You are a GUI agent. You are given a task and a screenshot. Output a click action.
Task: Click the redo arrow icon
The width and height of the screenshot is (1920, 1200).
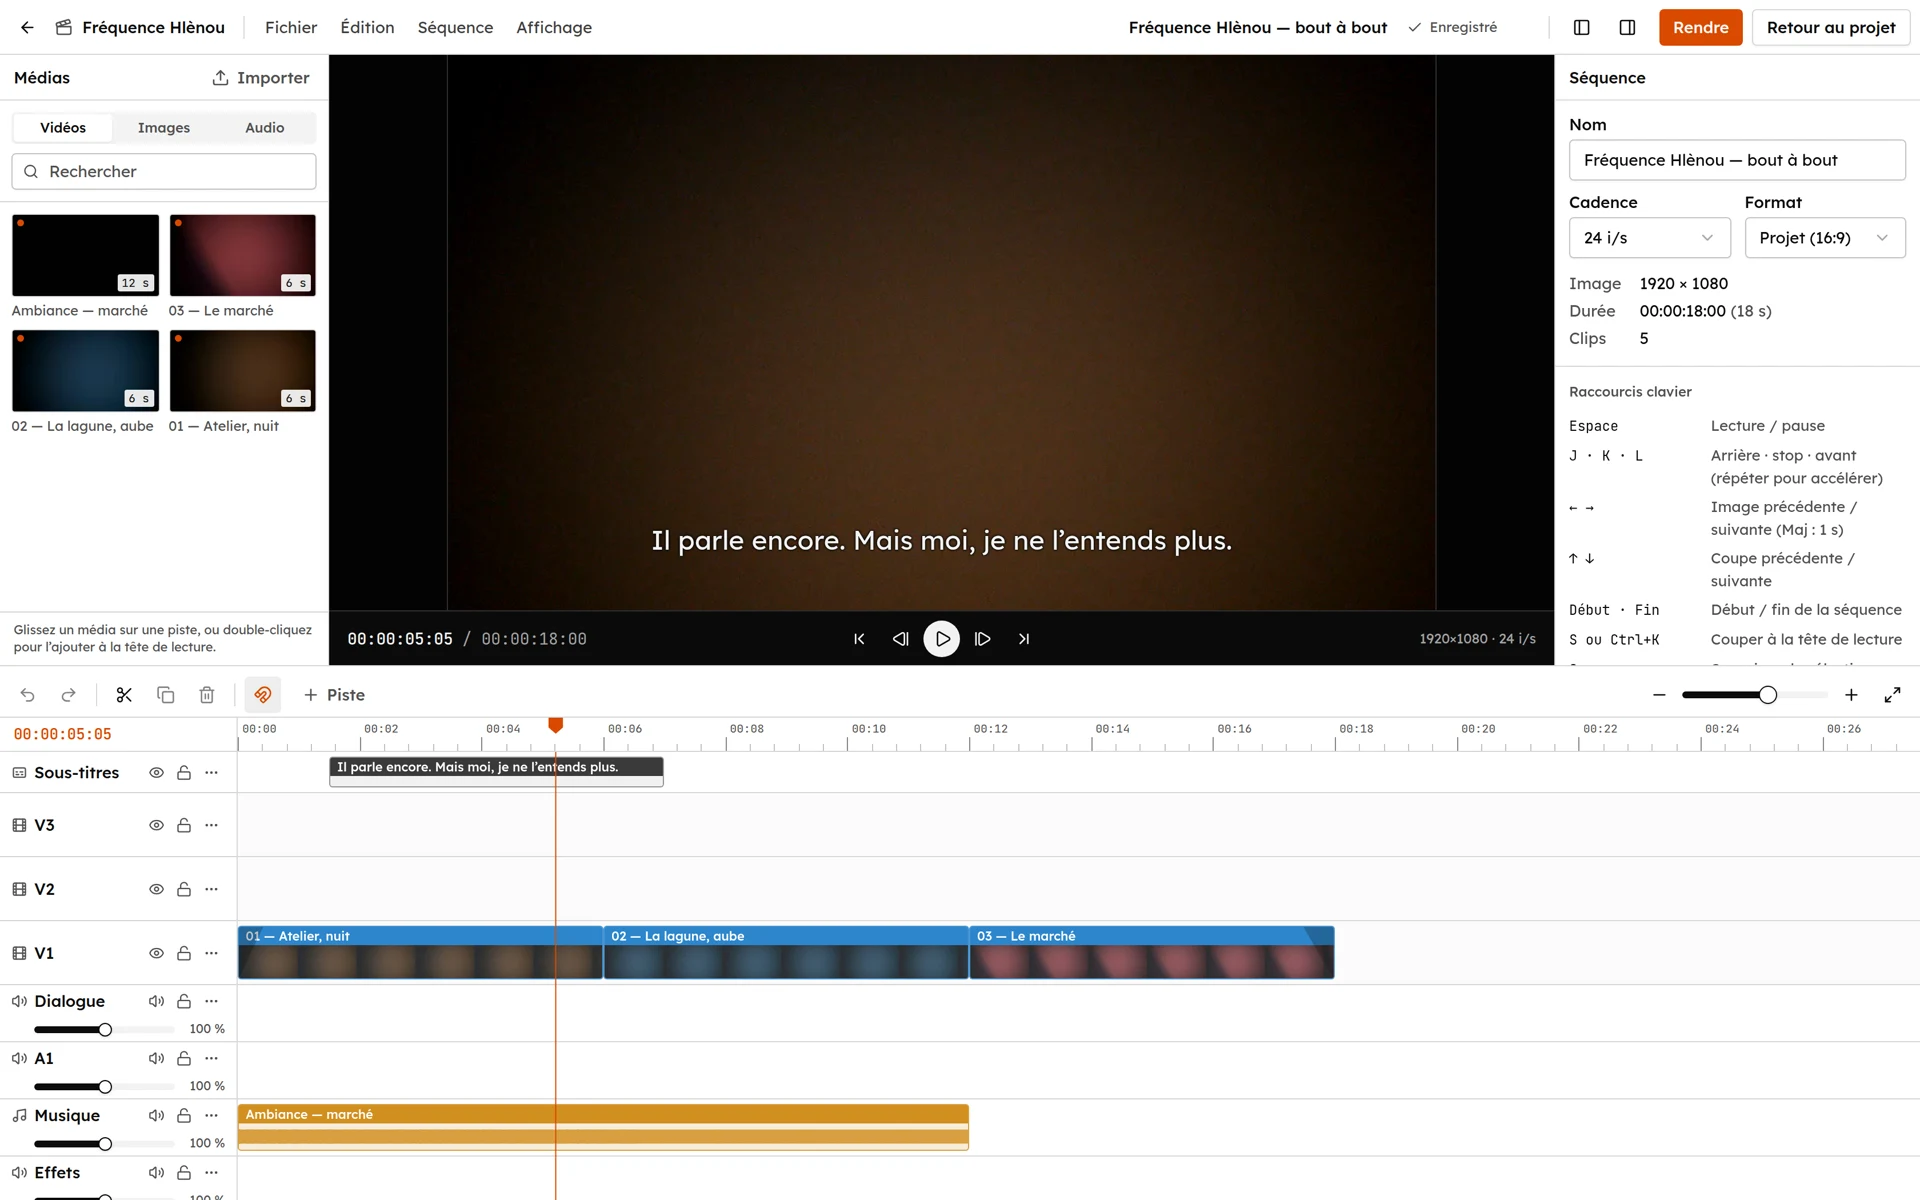69,695
